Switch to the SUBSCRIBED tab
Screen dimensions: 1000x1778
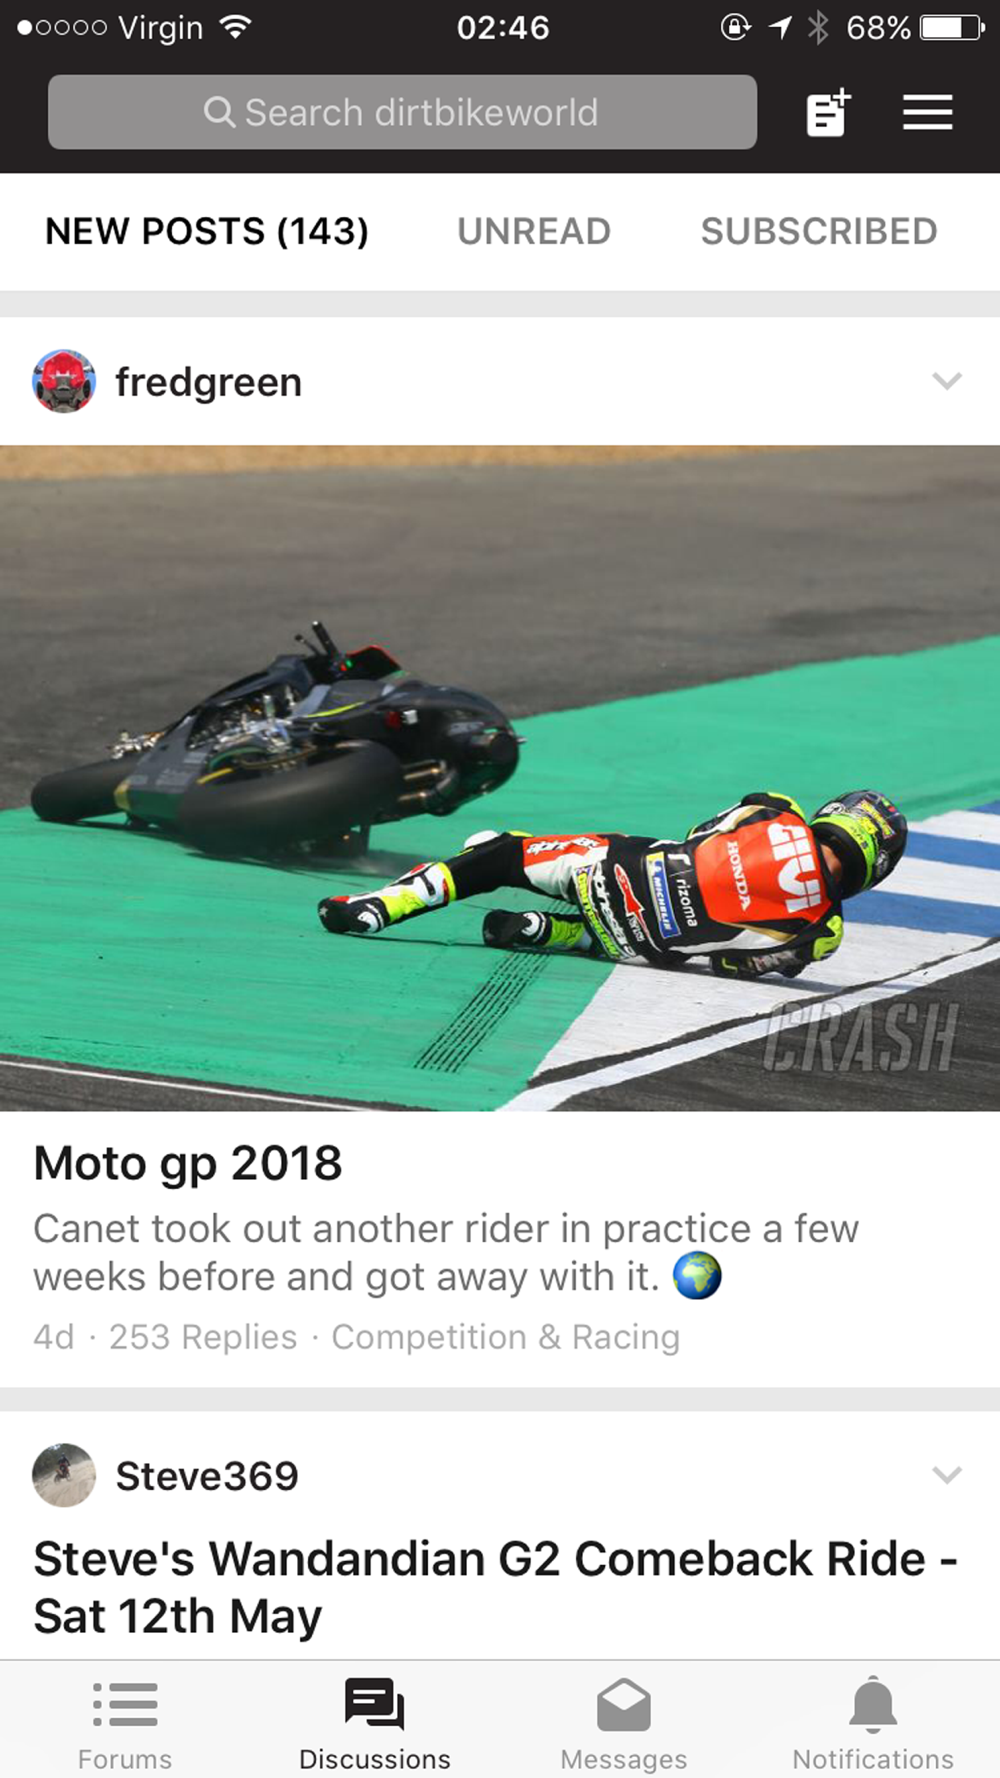click(819, 231)
